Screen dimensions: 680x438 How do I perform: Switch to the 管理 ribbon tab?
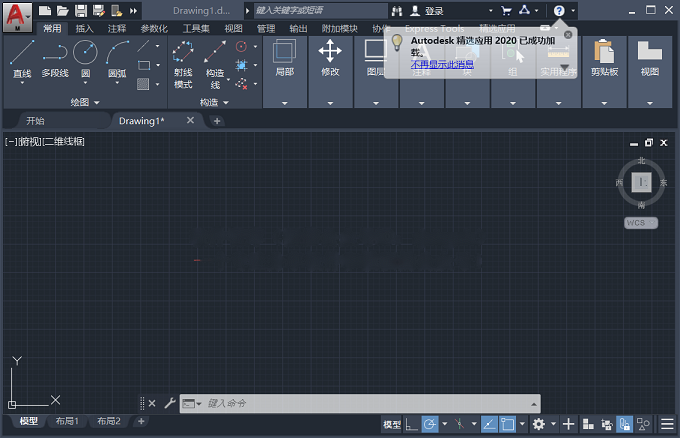(266, 29)
